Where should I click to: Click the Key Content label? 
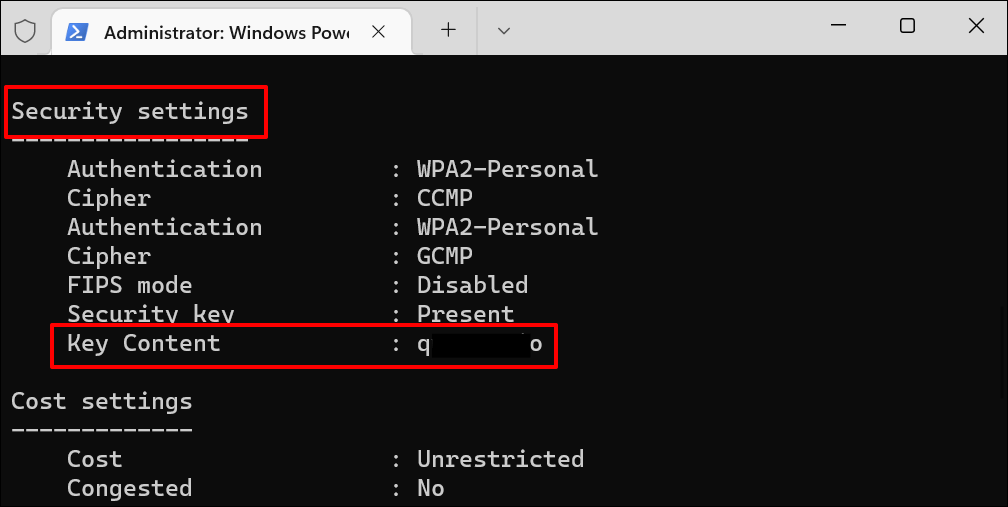click(x=143, y=344)
